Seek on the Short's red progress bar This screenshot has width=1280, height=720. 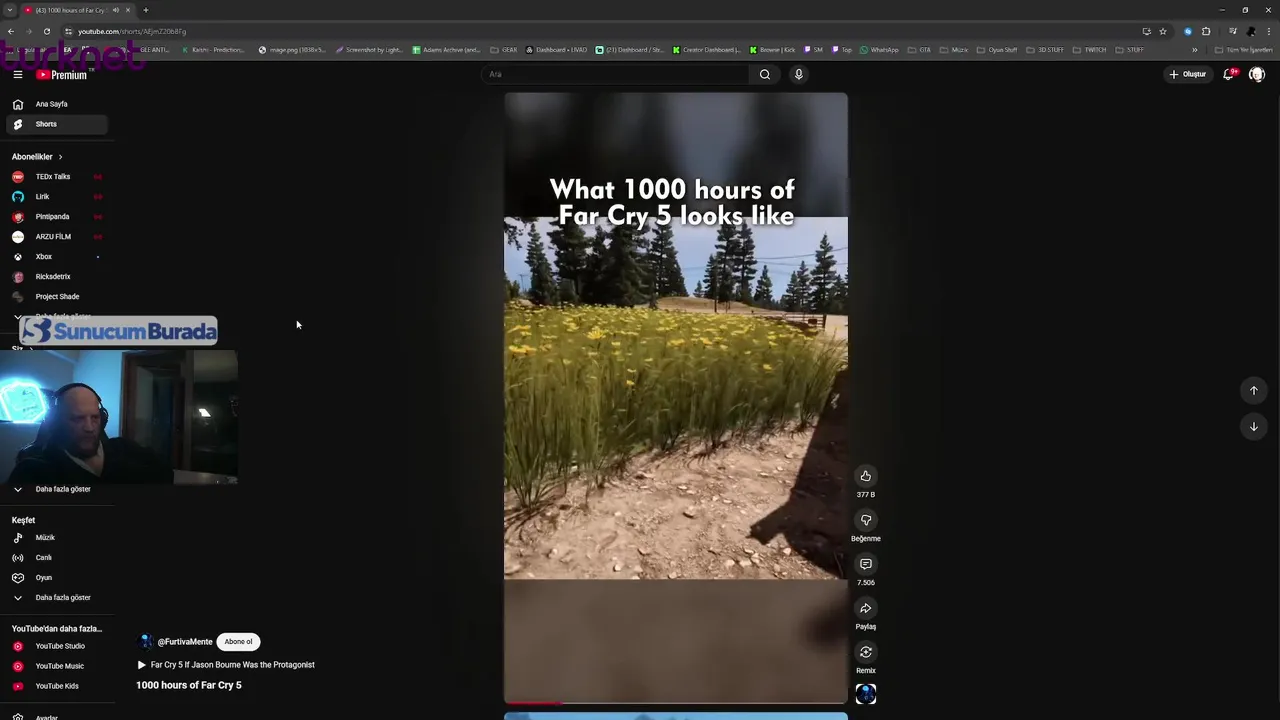point(676,703)
